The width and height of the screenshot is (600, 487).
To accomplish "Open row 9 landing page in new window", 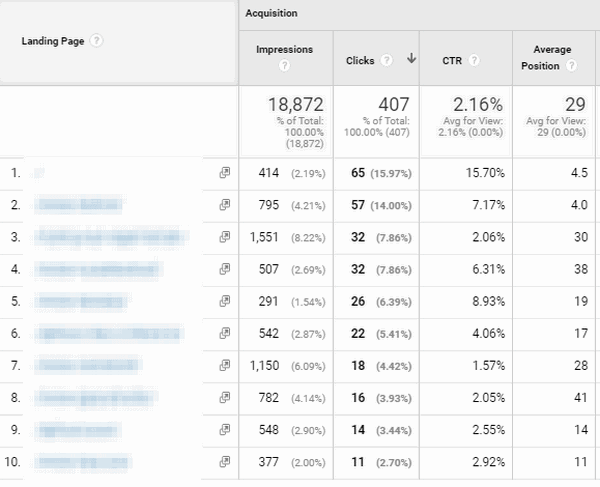I will pos(225,430).
